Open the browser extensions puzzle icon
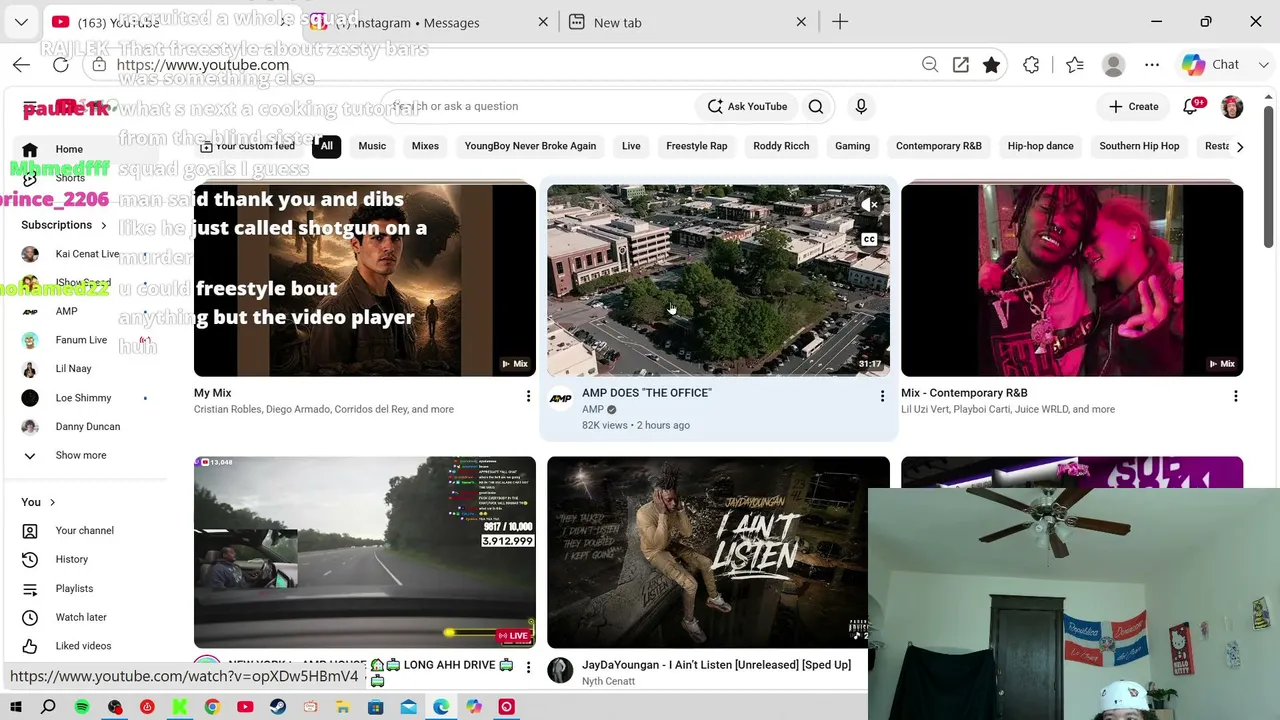Screen dimensions: 1280x720 pos(1031,65)
